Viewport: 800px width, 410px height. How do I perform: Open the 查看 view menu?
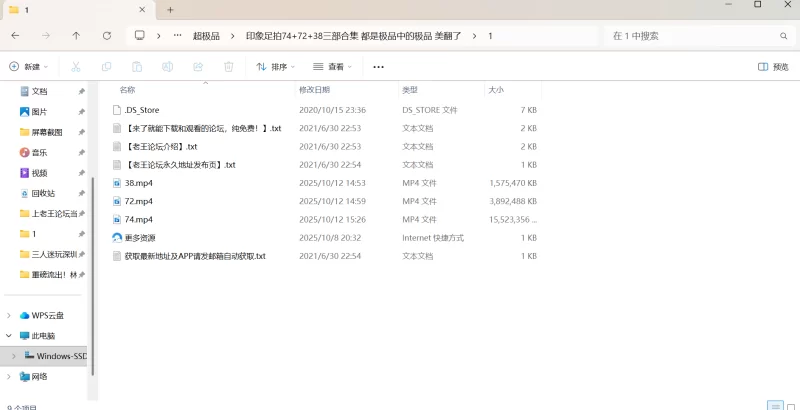pos(333,67)
